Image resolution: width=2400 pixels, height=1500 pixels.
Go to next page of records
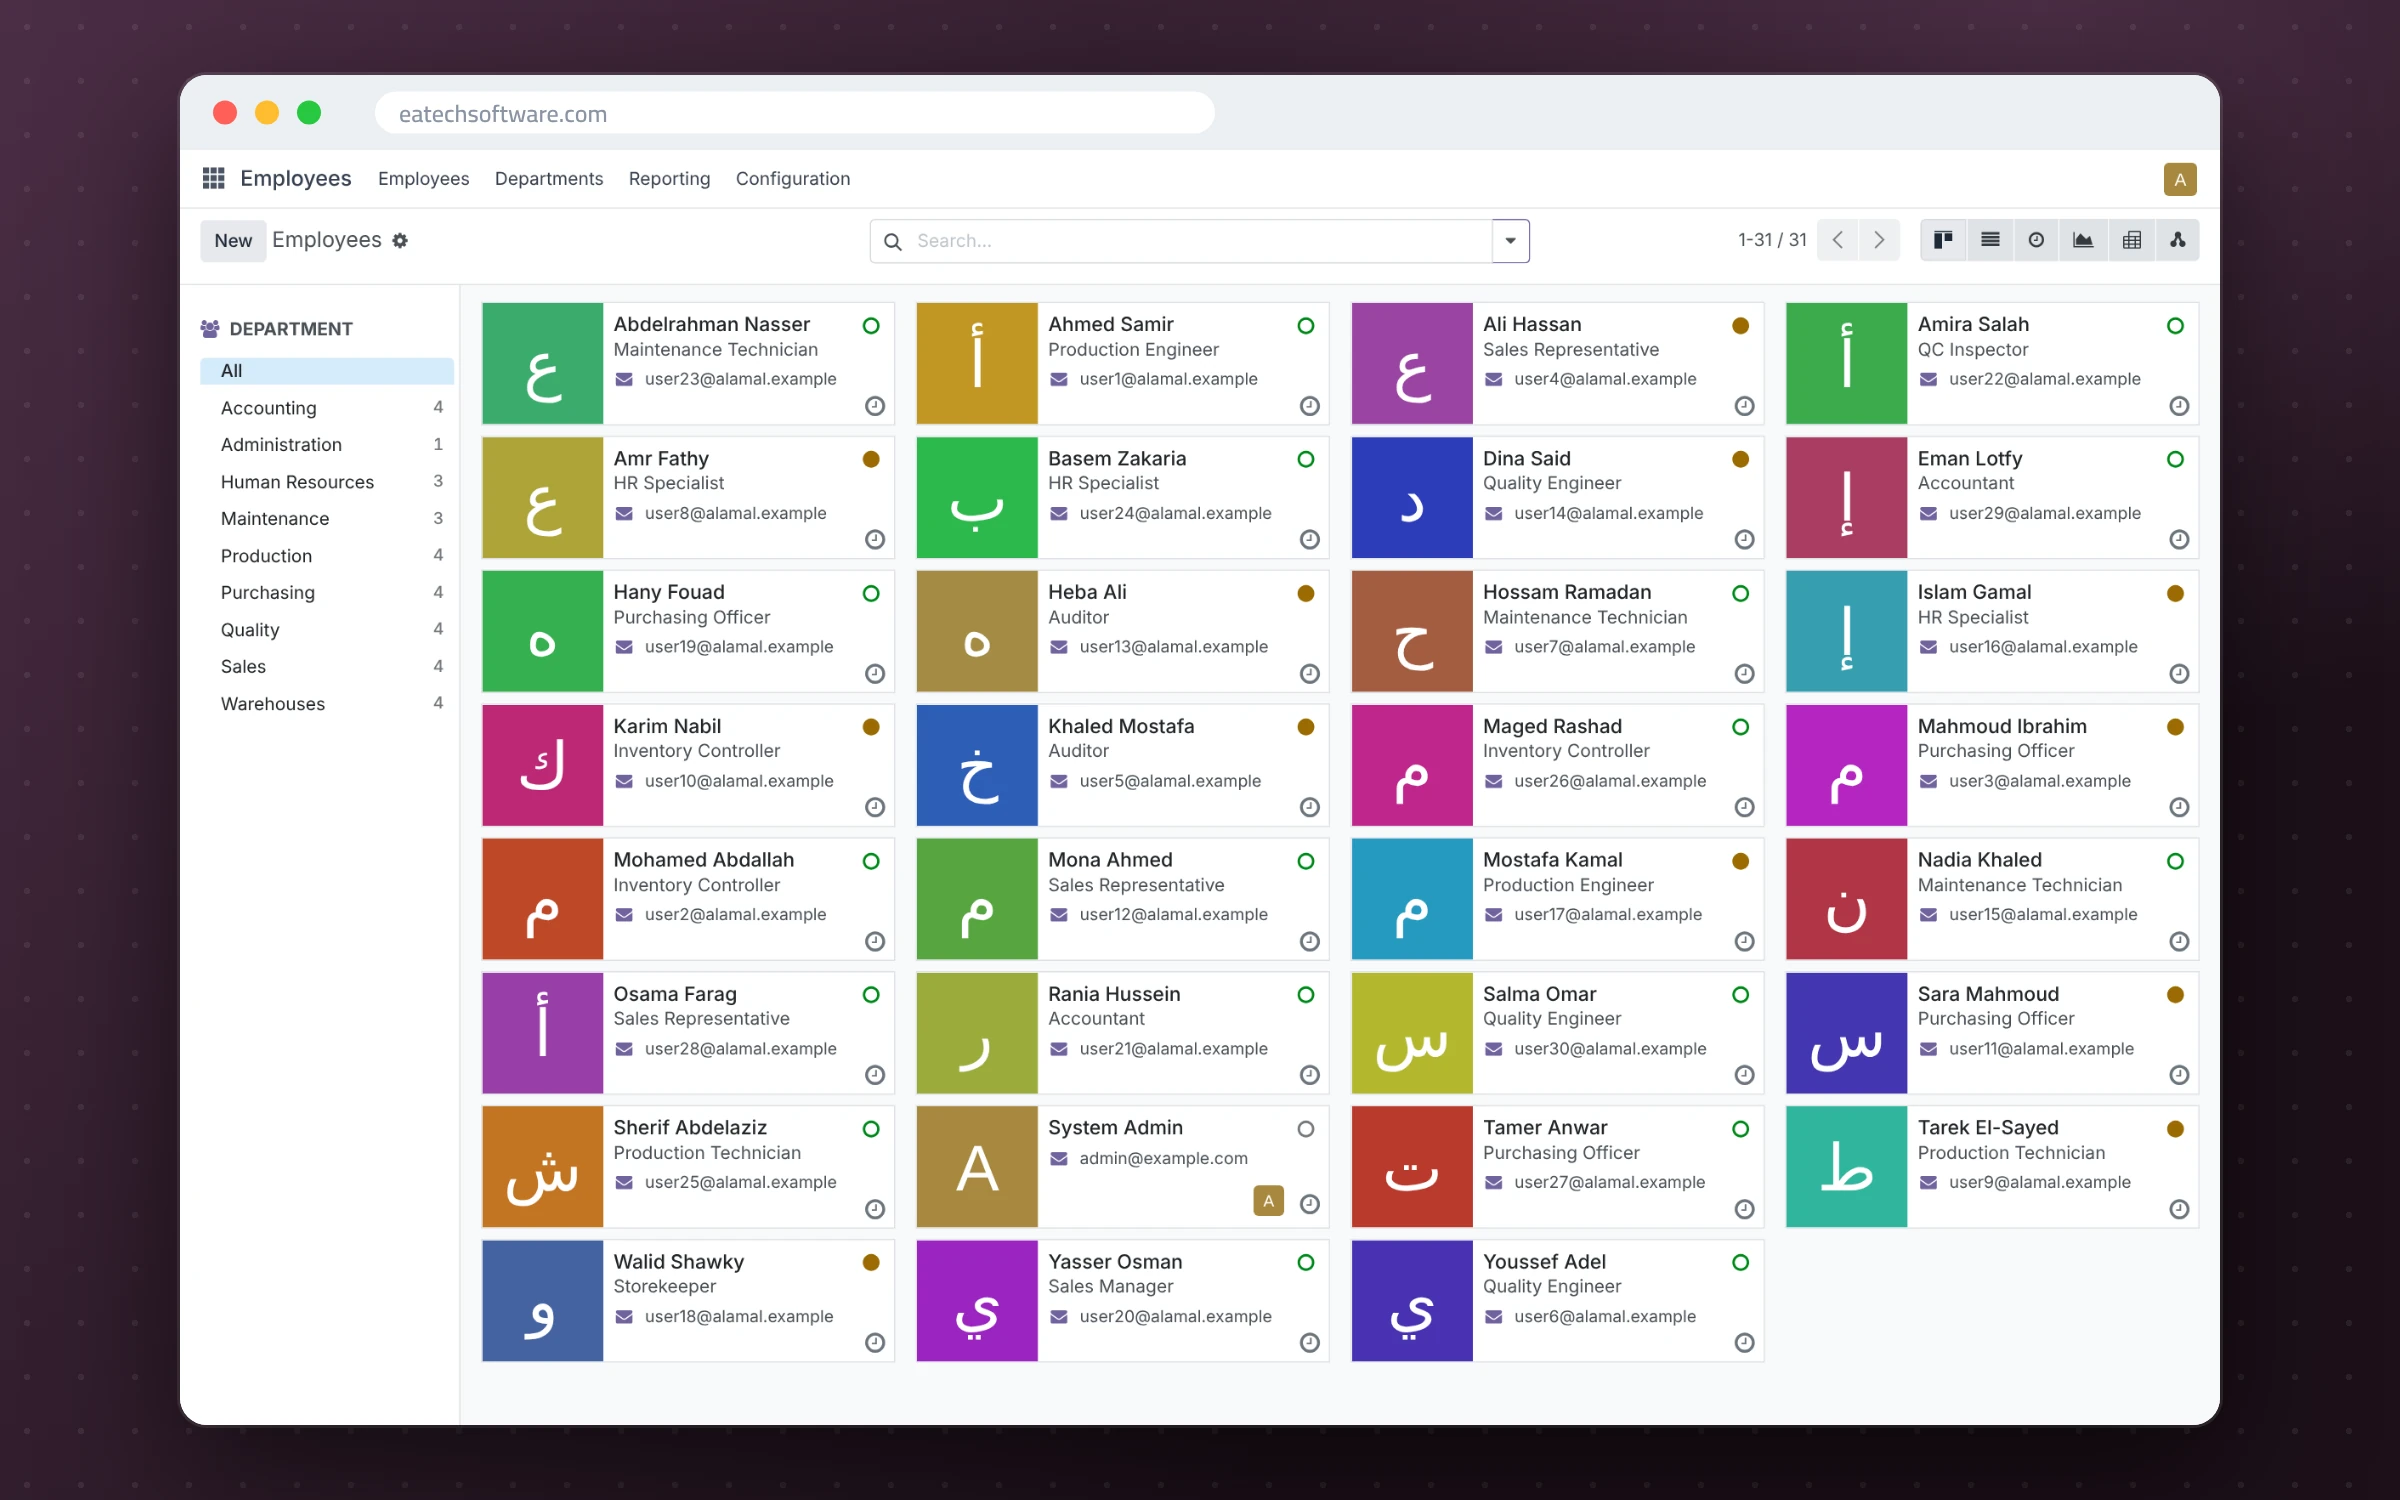click(1879, 240)
